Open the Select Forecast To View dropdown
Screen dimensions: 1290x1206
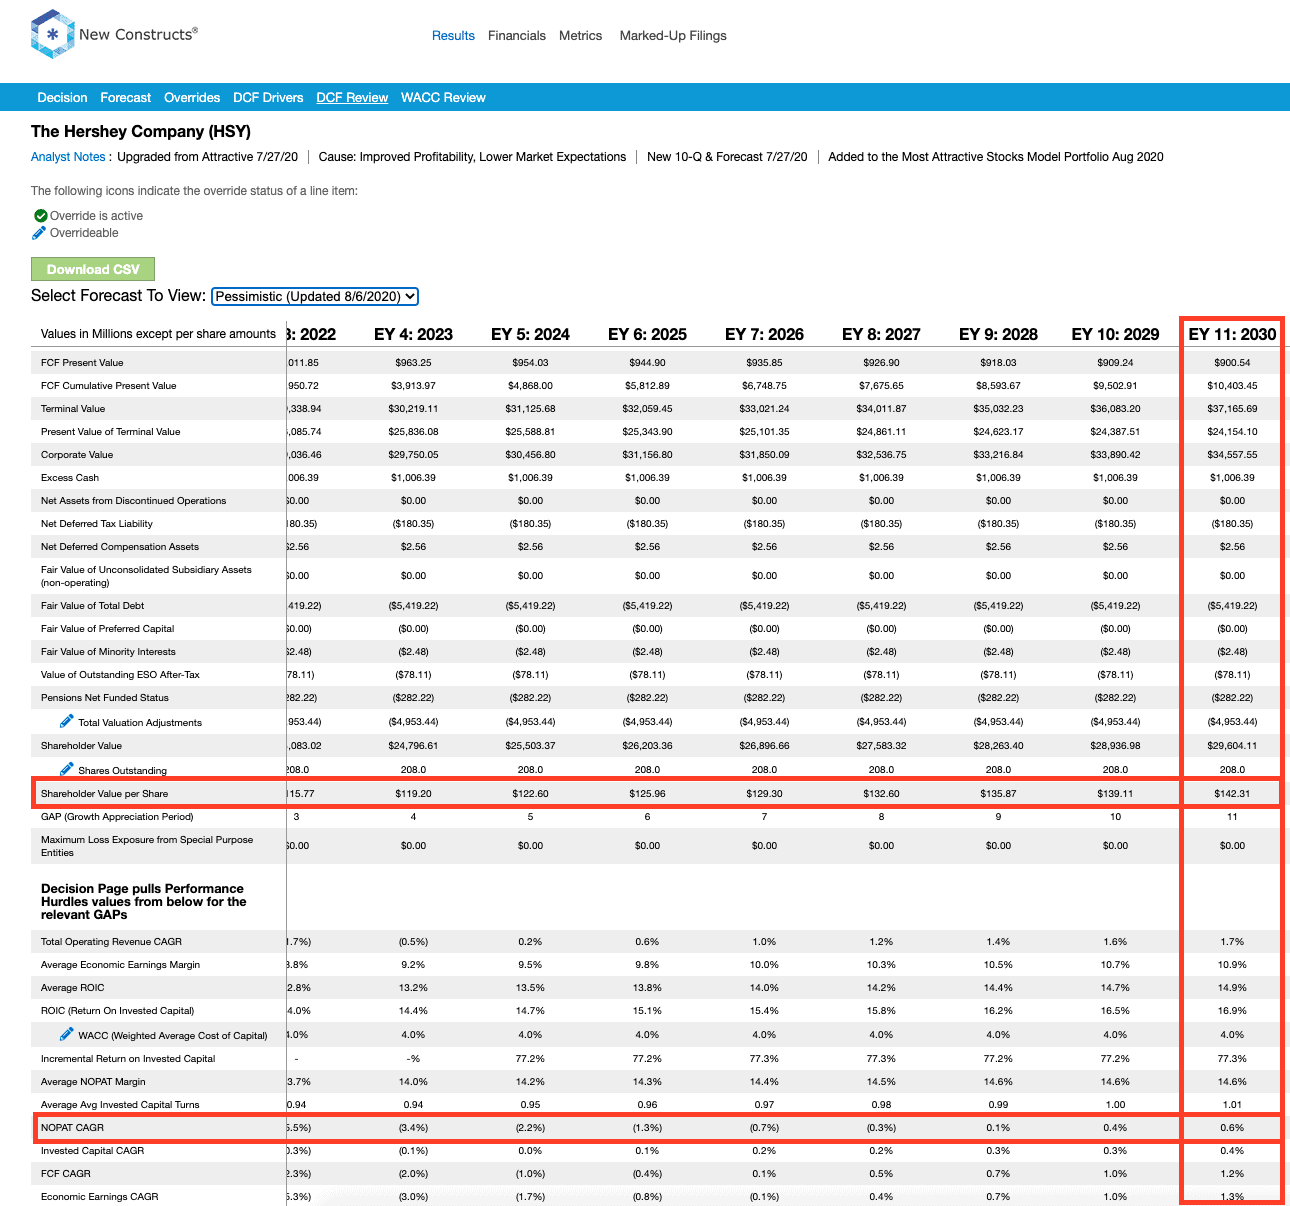315,296
